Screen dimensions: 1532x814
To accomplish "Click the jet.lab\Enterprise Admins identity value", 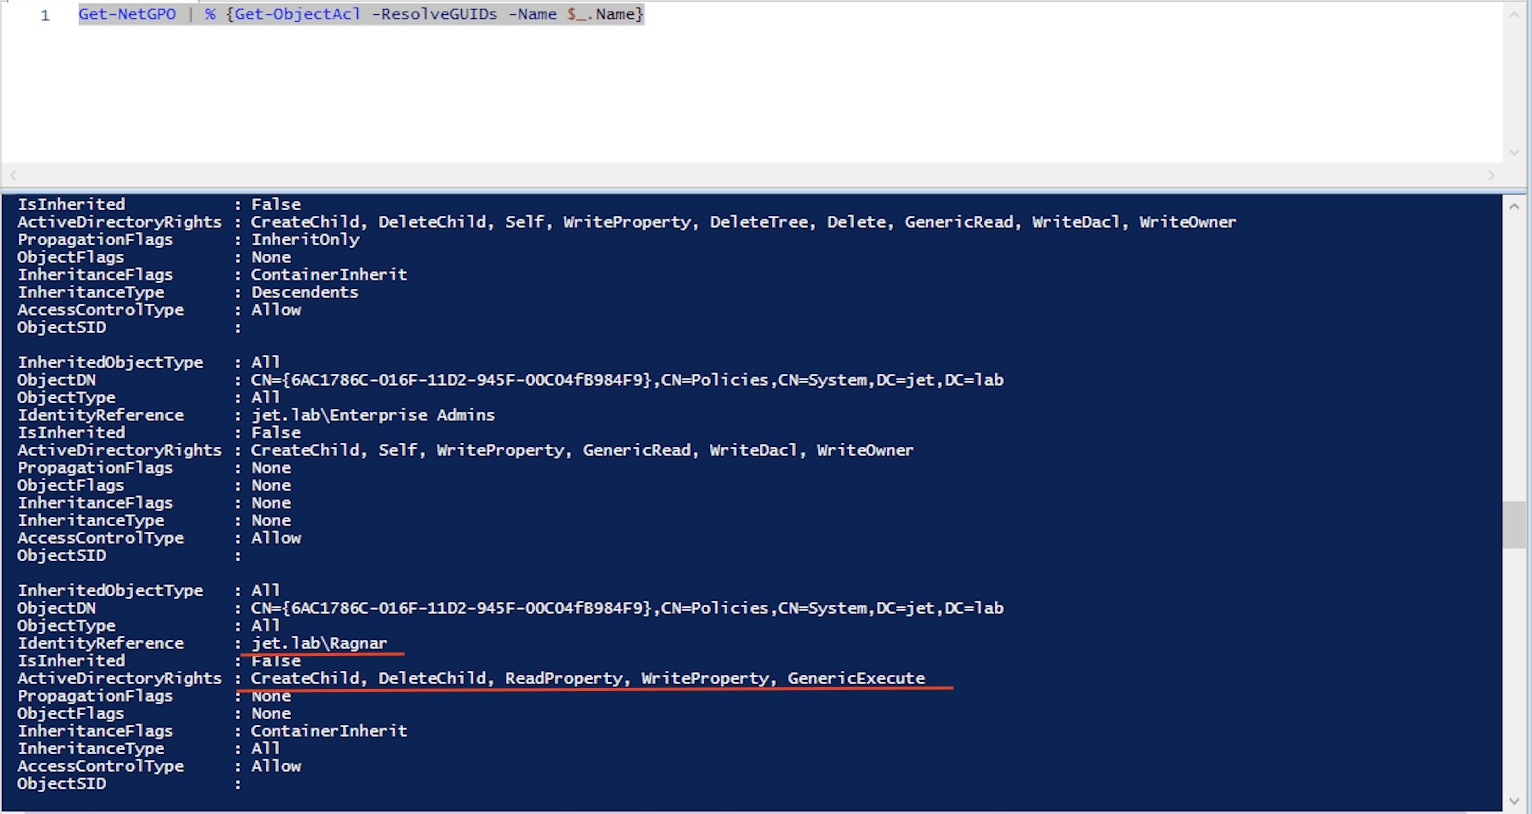I will (x=372, y=415).
